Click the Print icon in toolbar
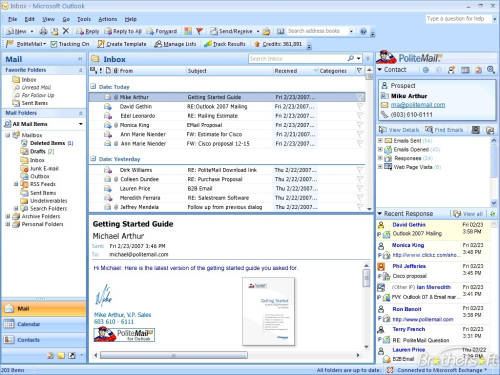 click(43, 31)
